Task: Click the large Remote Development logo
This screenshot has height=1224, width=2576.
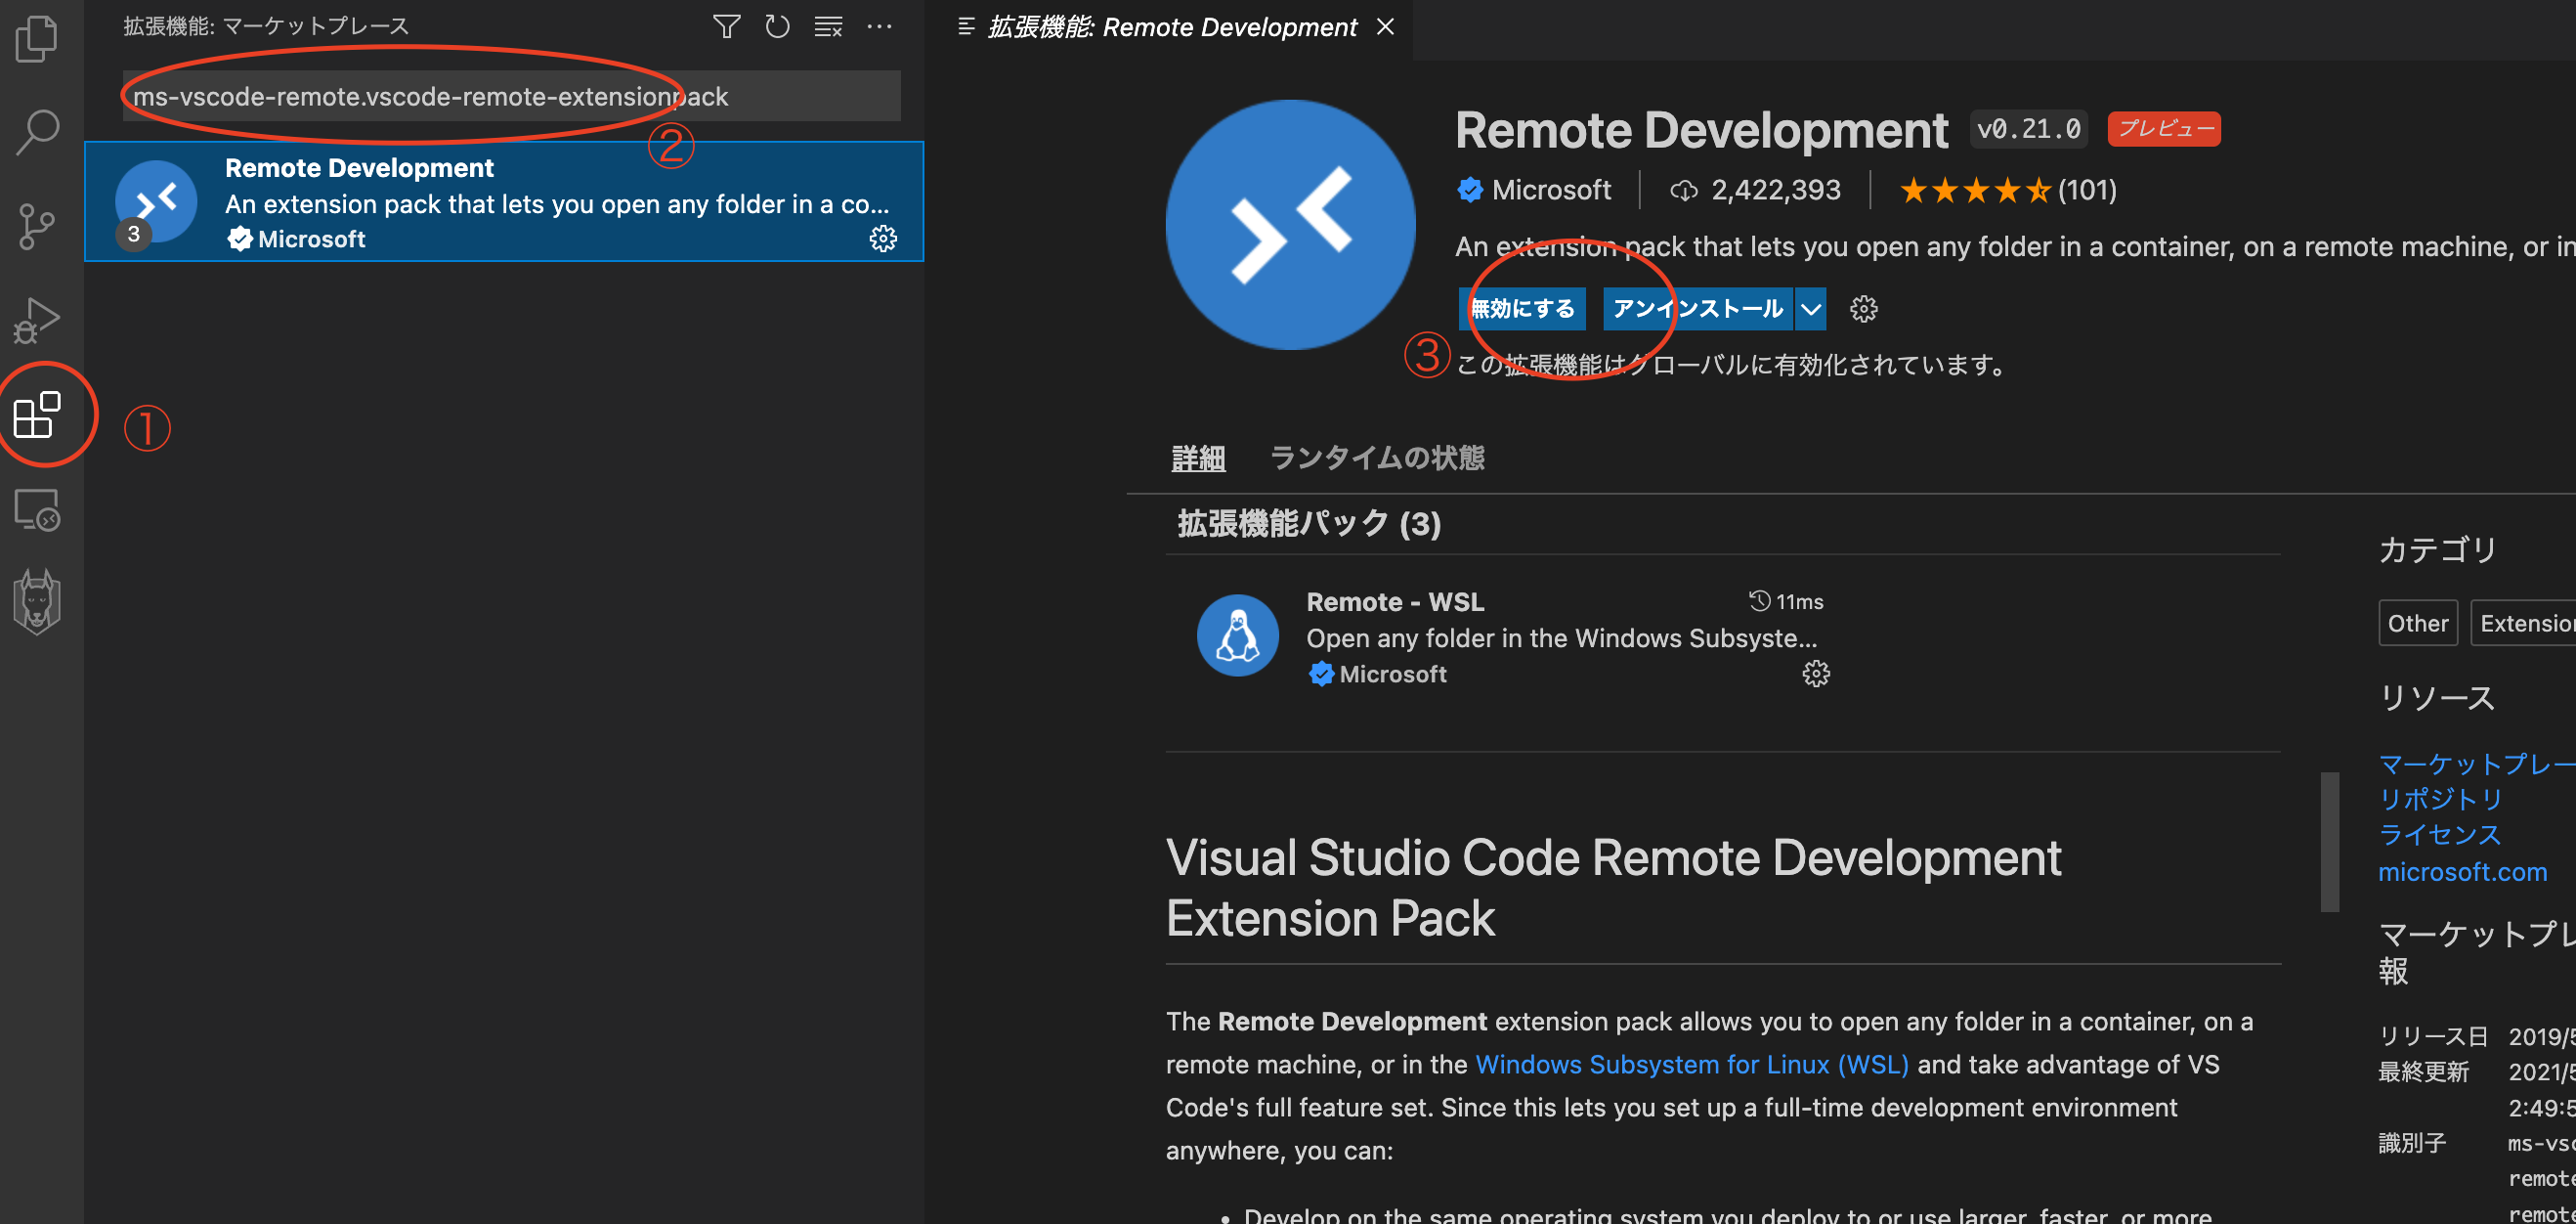Action: point(1290,224)
